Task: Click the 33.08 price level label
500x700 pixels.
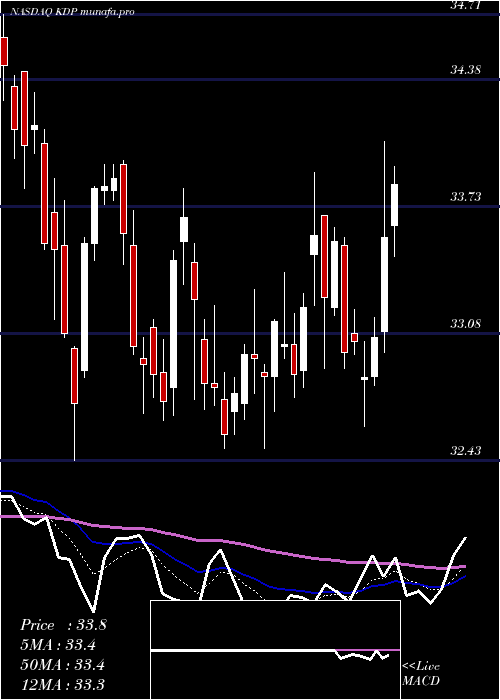Action: [x=465, y=324]
